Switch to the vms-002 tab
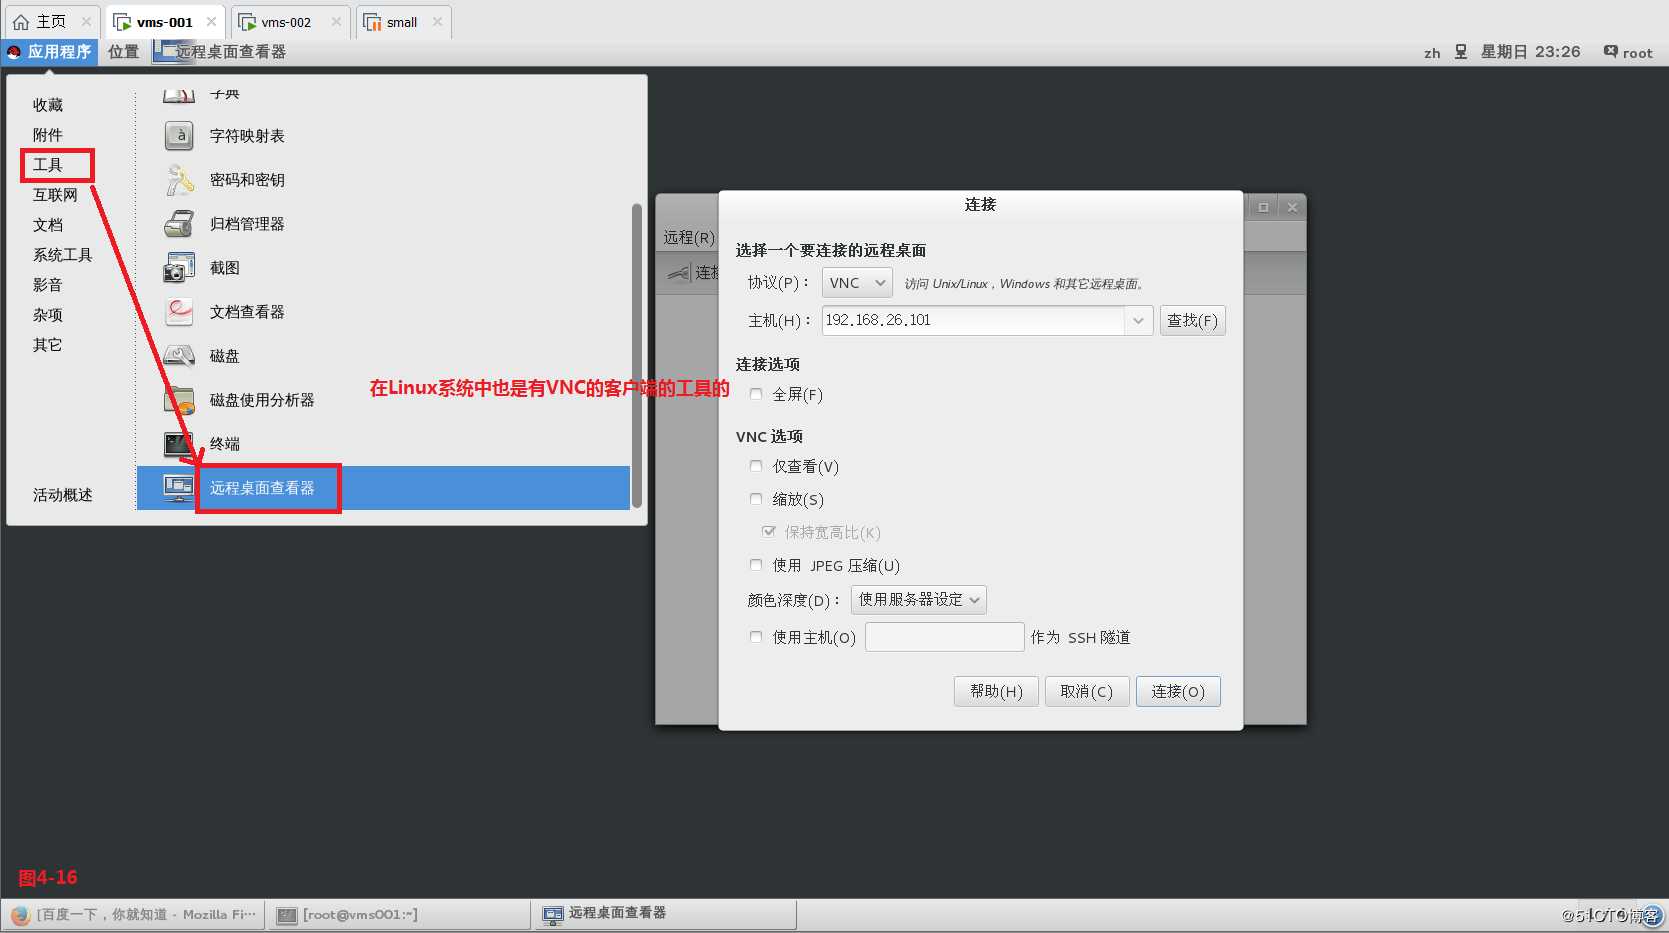 [x=288, y=20]
